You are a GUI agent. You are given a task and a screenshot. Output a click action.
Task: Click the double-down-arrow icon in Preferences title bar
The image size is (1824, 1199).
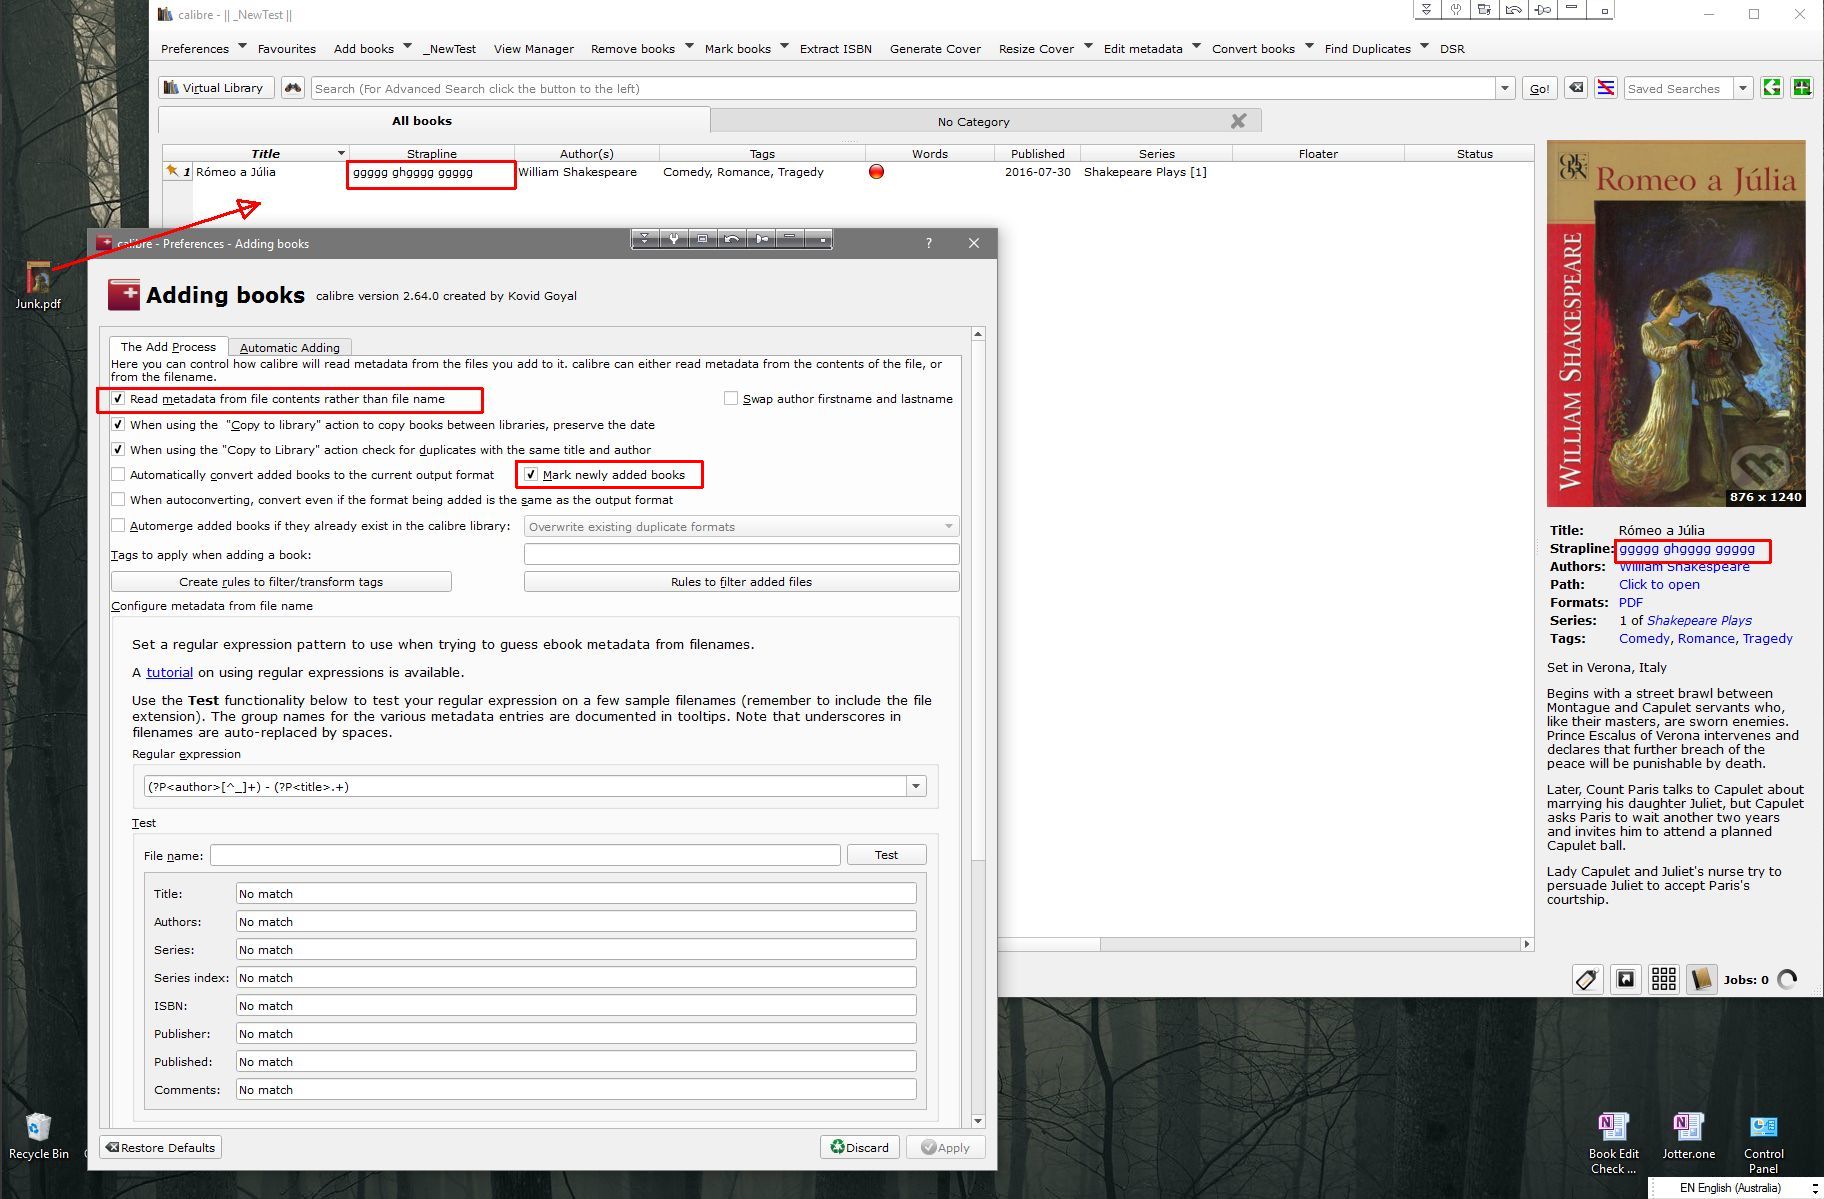pos(645,238)
